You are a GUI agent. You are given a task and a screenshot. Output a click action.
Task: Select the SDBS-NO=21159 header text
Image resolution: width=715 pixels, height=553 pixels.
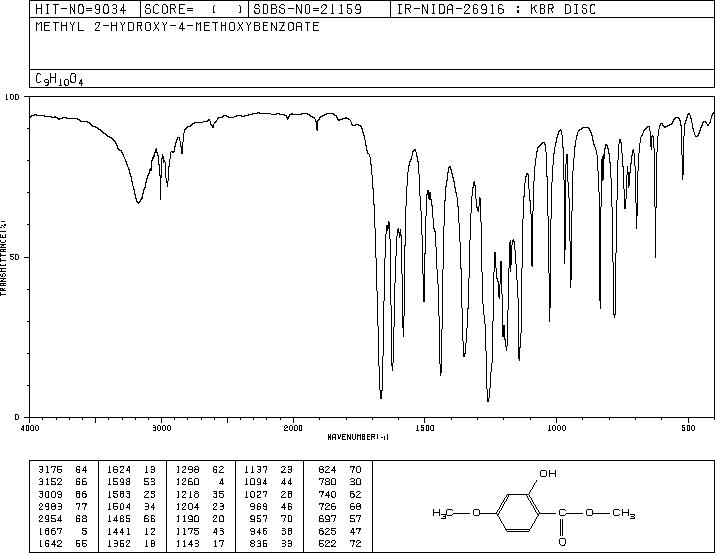pyautogui.click(x=307, y=9)
